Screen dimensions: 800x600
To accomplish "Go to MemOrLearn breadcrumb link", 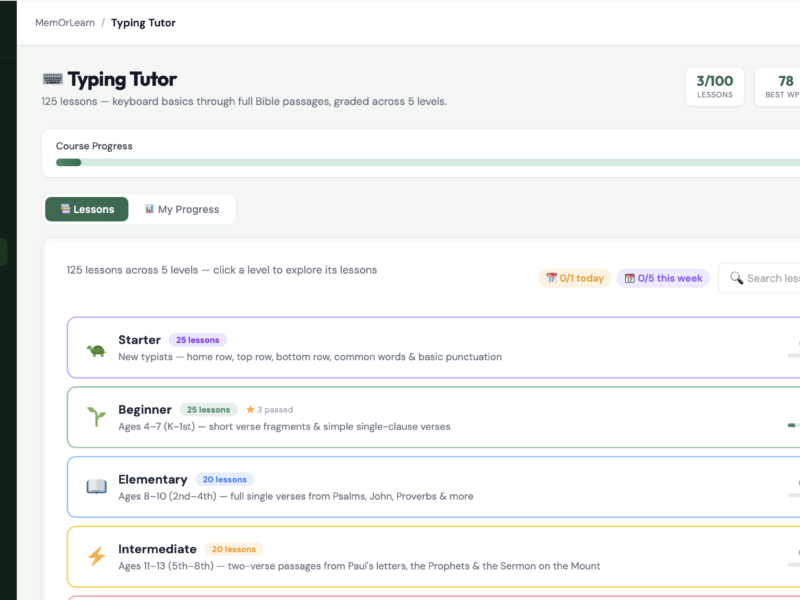I will click(x=65, y=22).
